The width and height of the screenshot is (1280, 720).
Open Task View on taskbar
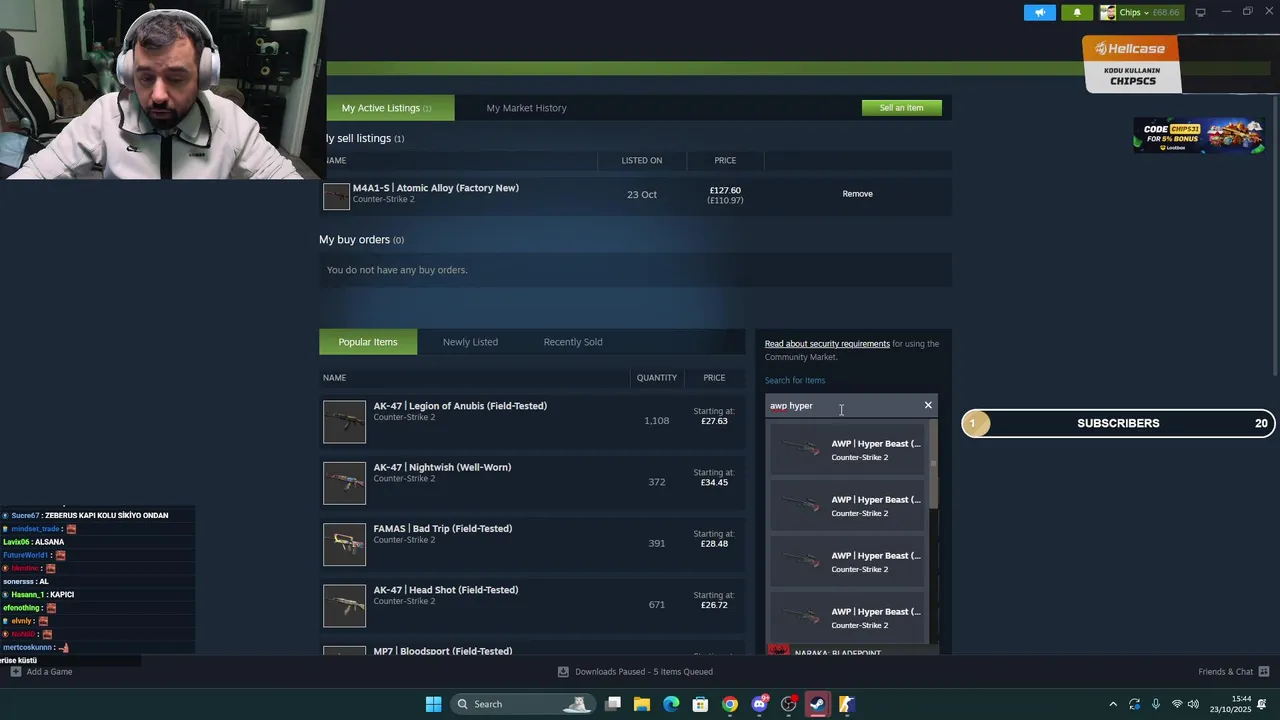(613, 704)
